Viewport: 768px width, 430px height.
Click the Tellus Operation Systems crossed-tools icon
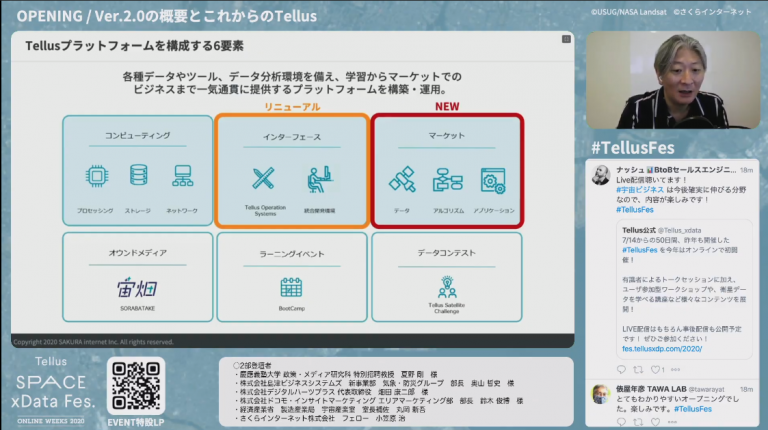coord(264,178)
